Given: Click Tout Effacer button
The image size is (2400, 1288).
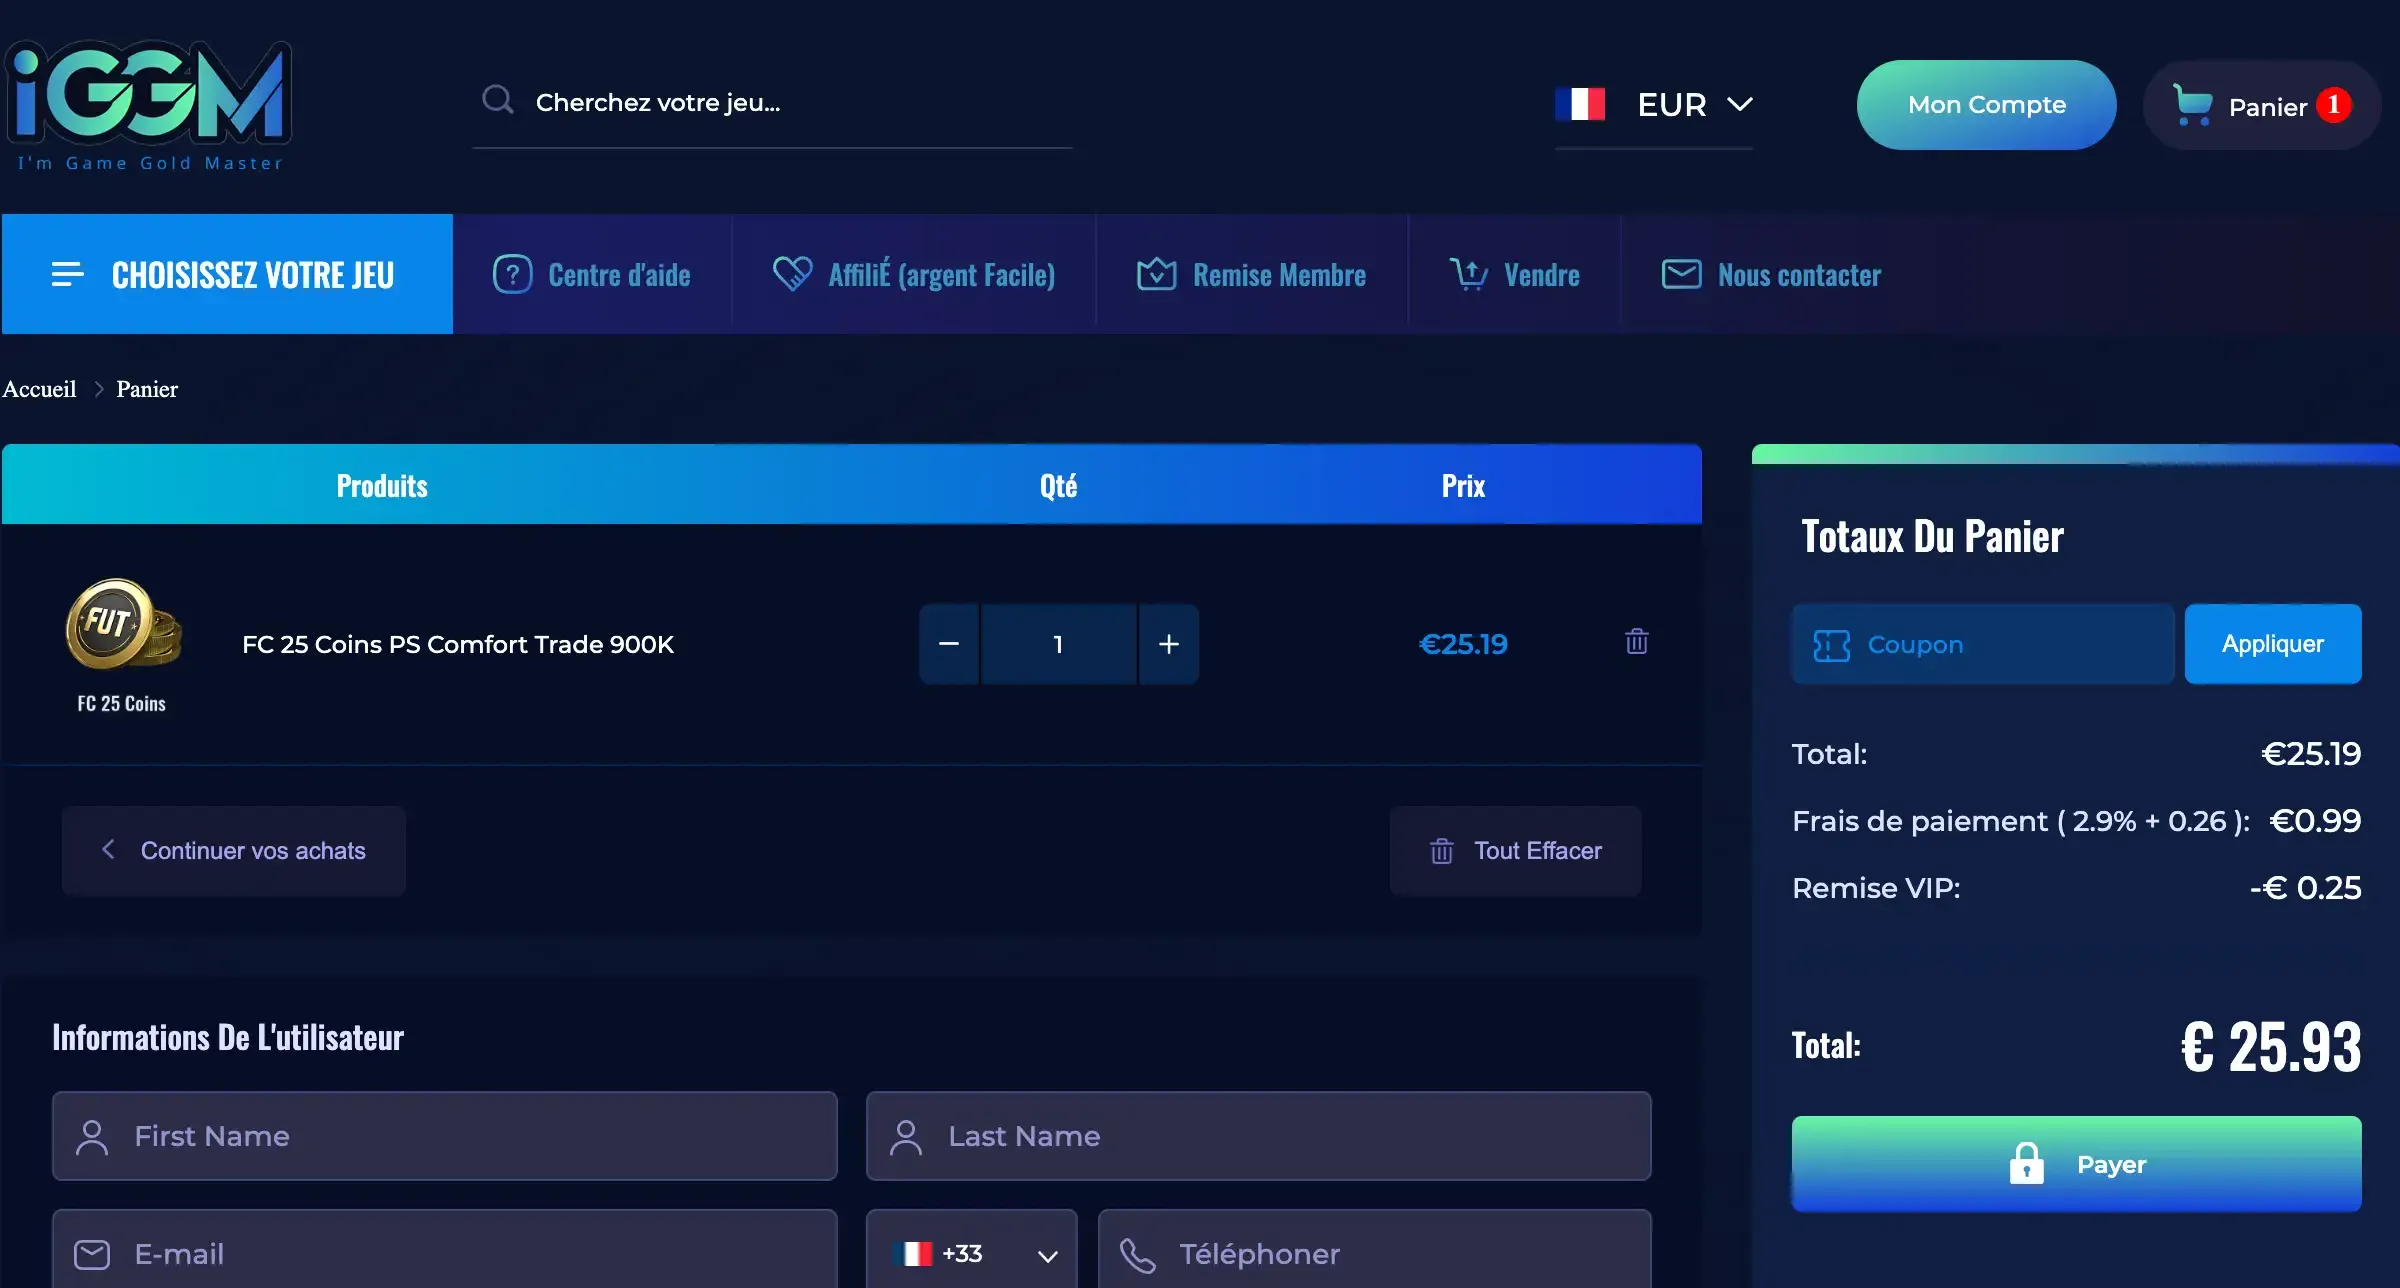Looking at the screenshot, I should [1516, 851].
